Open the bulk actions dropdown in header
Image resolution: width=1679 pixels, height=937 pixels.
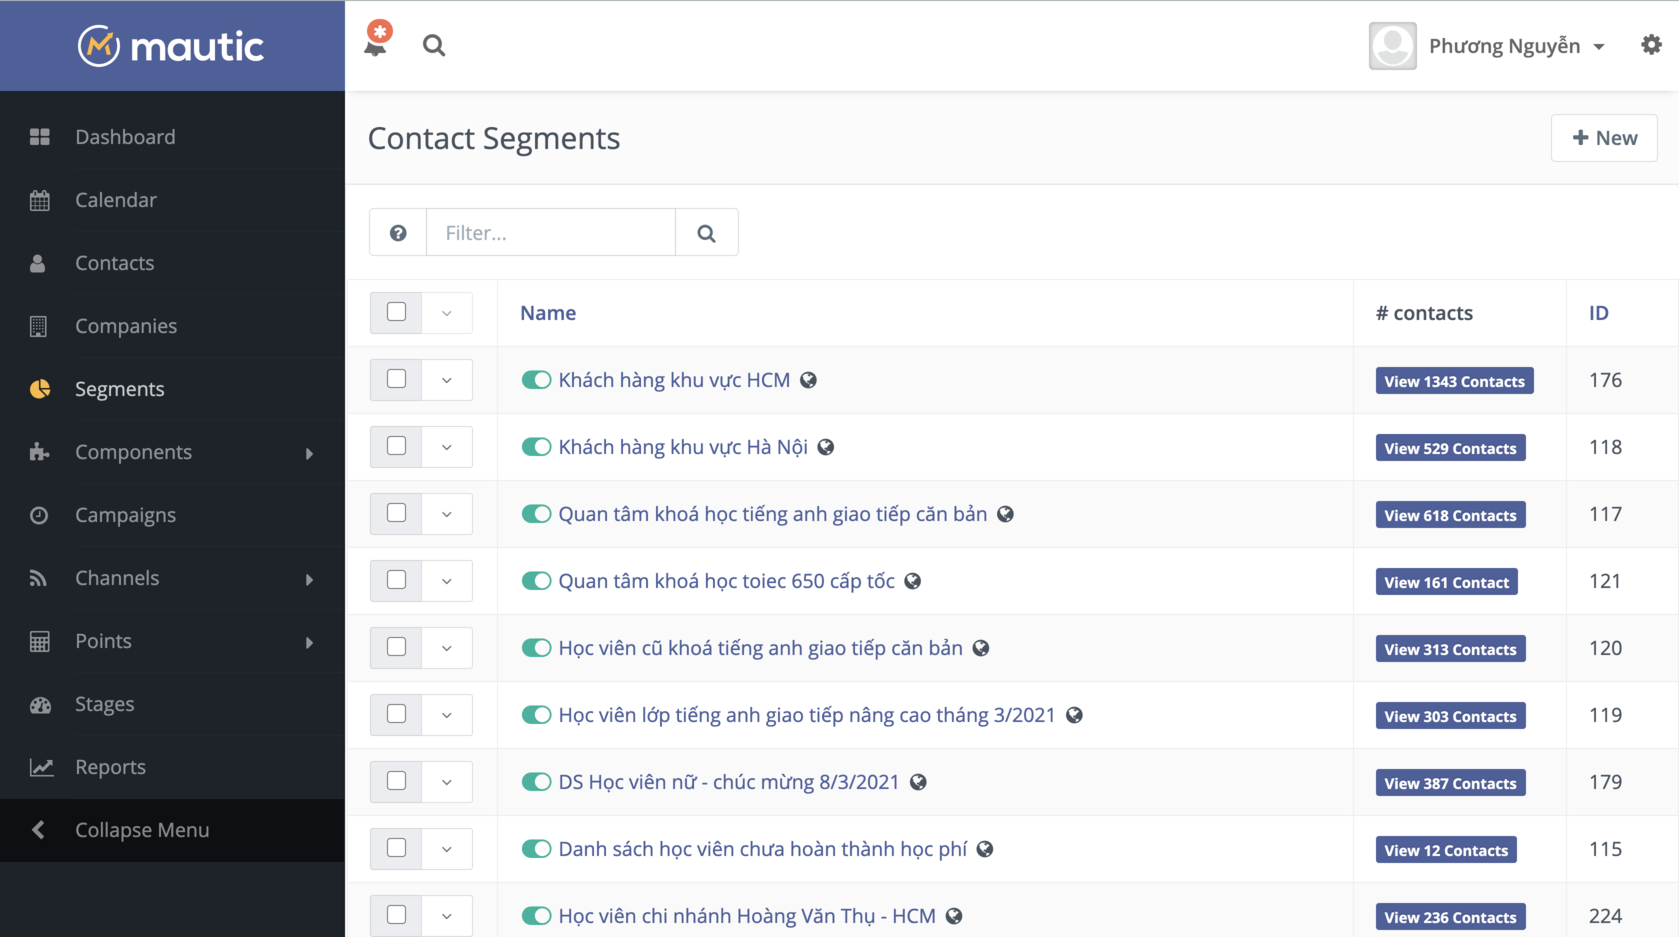(447, 313)
